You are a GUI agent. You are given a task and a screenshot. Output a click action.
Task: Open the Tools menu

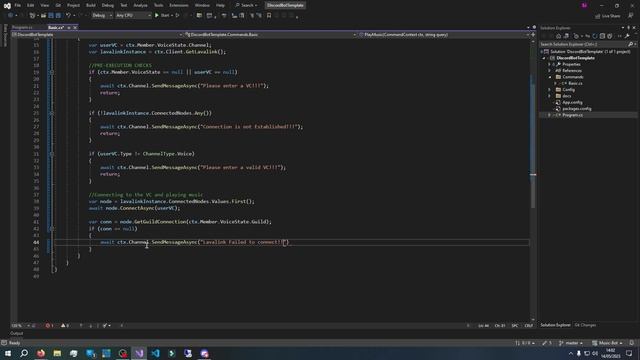click(158, 5)
